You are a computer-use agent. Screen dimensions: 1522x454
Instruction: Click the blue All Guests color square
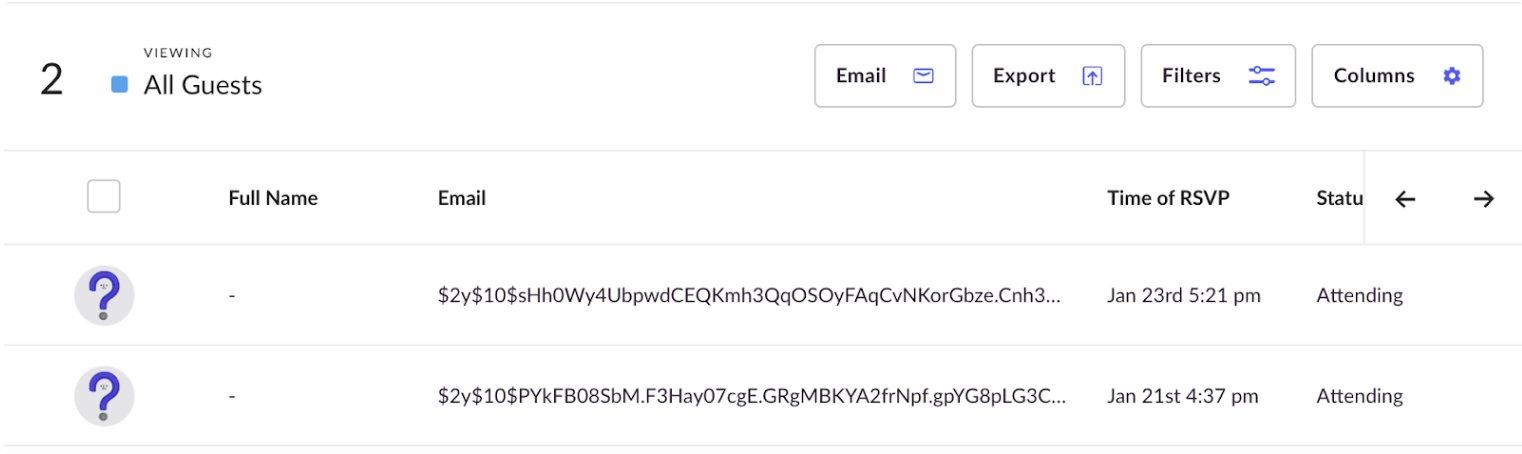(120, 85)
